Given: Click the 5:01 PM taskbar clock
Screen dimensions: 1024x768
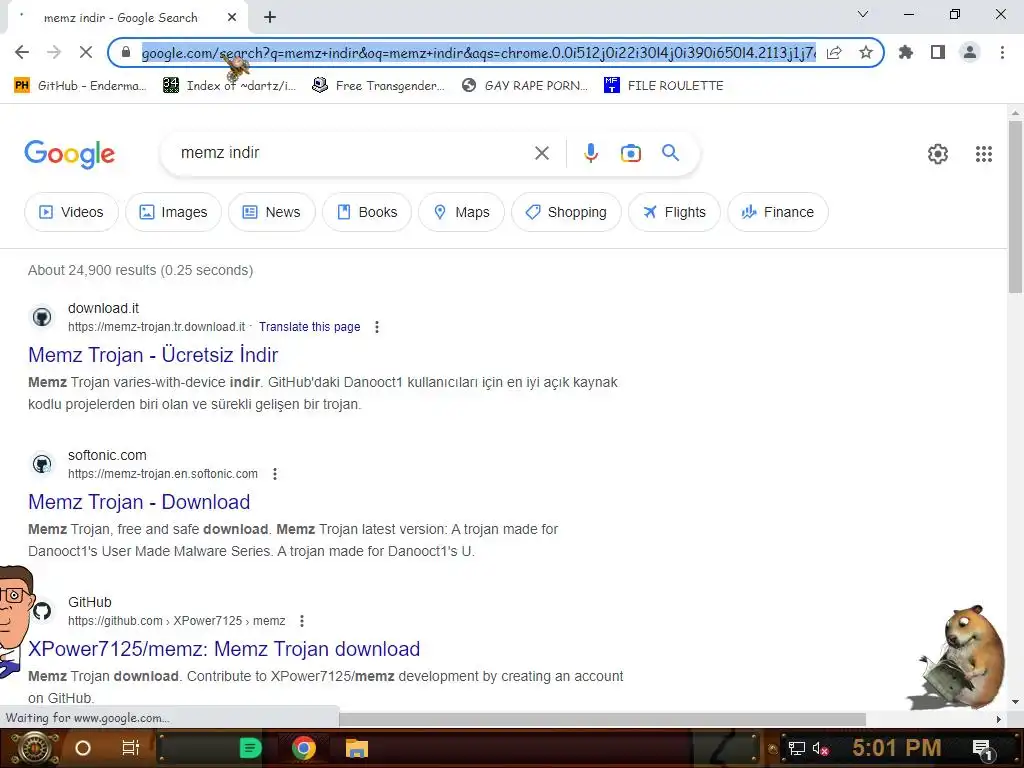Looking at the screenshot, I should (x=897, y=748).
